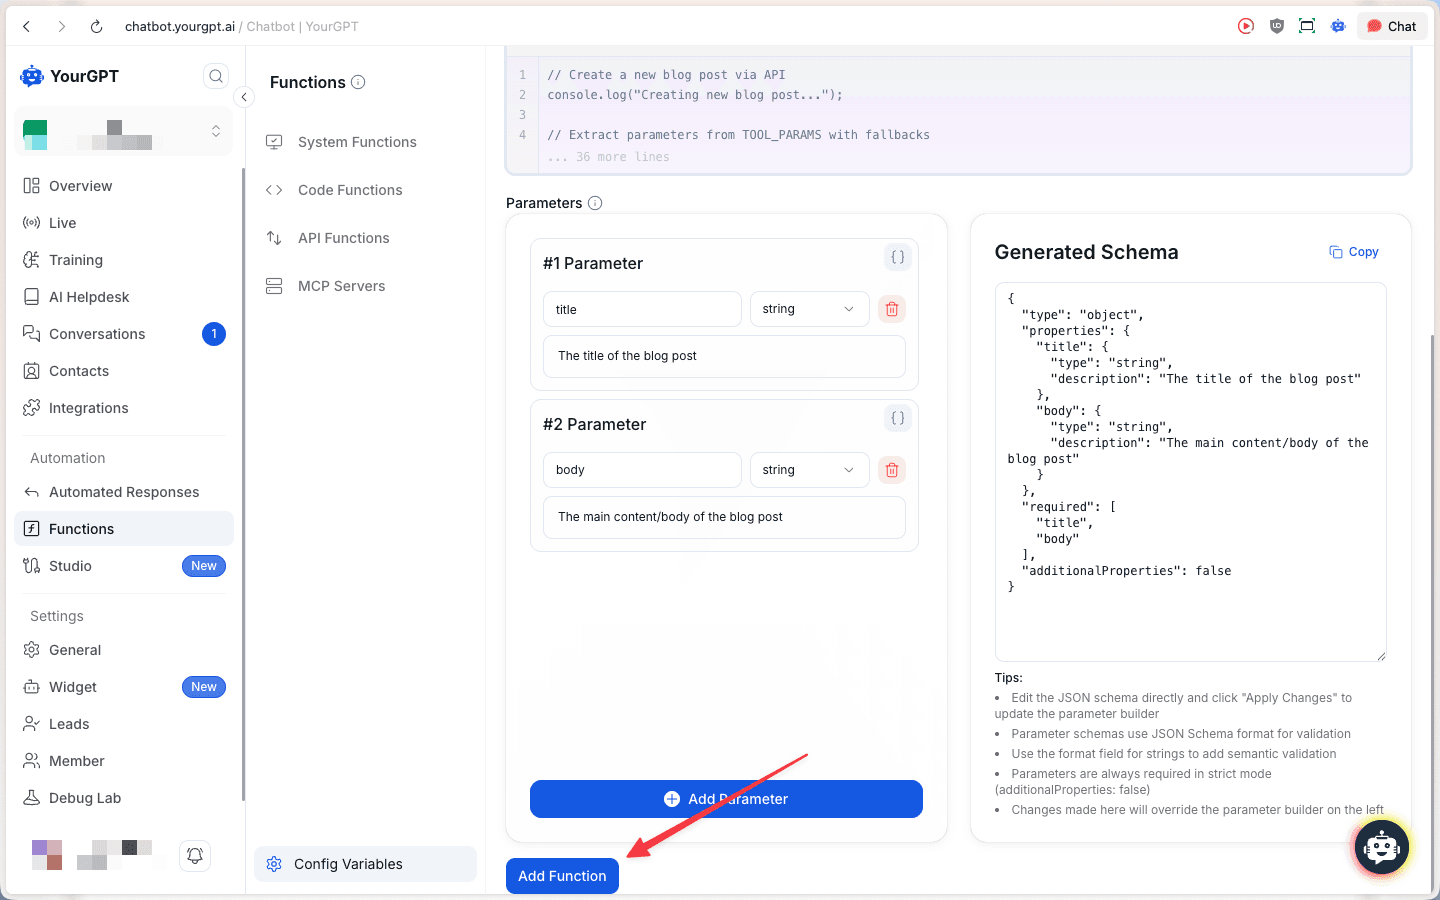
Task: Open MCP Servers section
Action: (x=341, y=285)
